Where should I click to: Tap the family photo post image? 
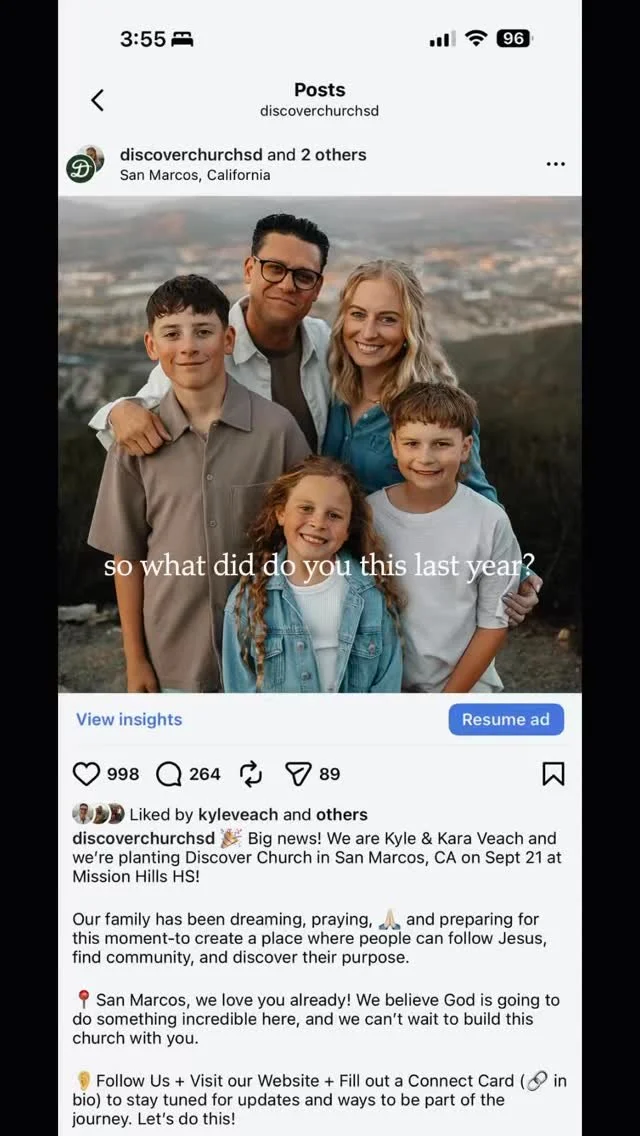(x=320, y=444)
